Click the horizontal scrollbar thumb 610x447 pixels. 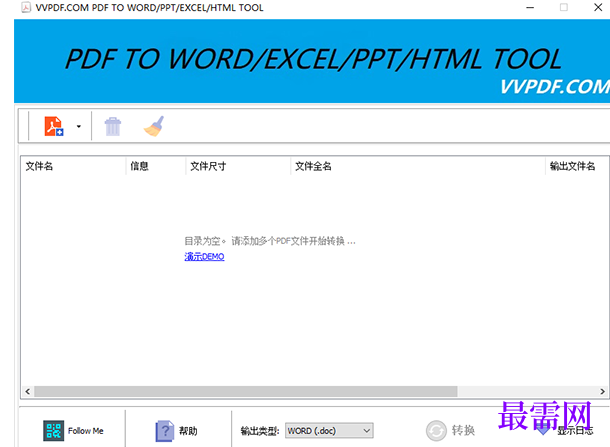[x=245, y=391]
